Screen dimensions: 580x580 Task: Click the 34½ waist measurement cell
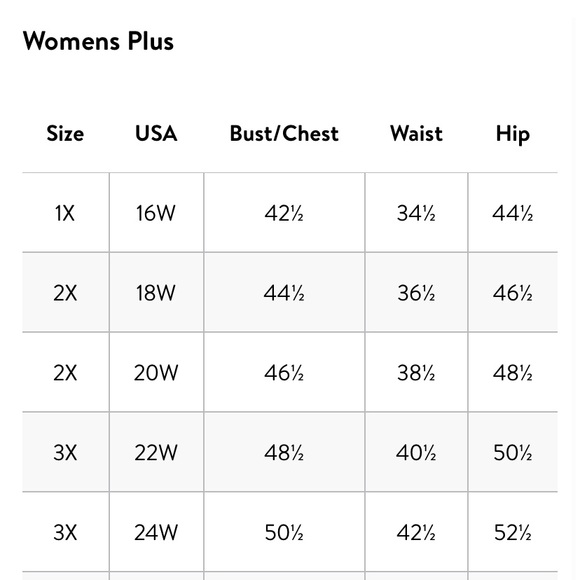click(416, 213)
